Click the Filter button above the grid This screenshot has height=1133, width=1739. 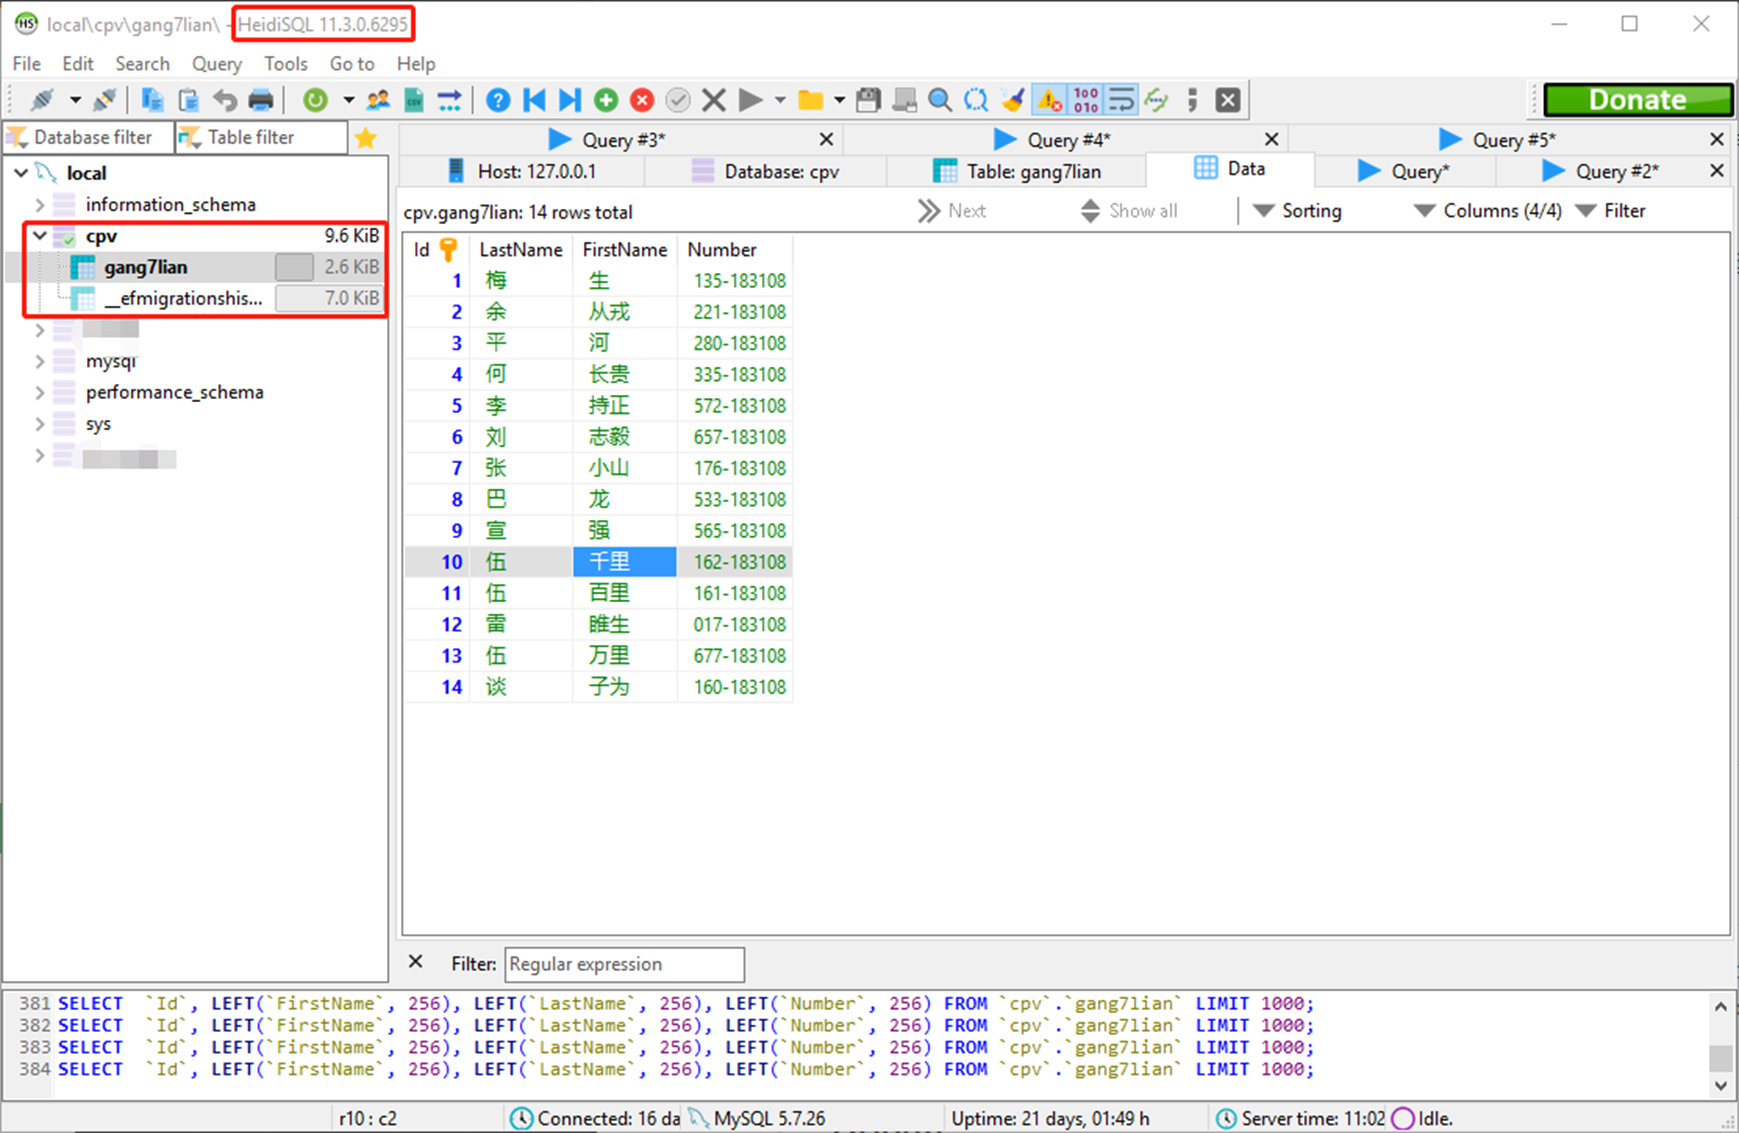point(1610,211)
